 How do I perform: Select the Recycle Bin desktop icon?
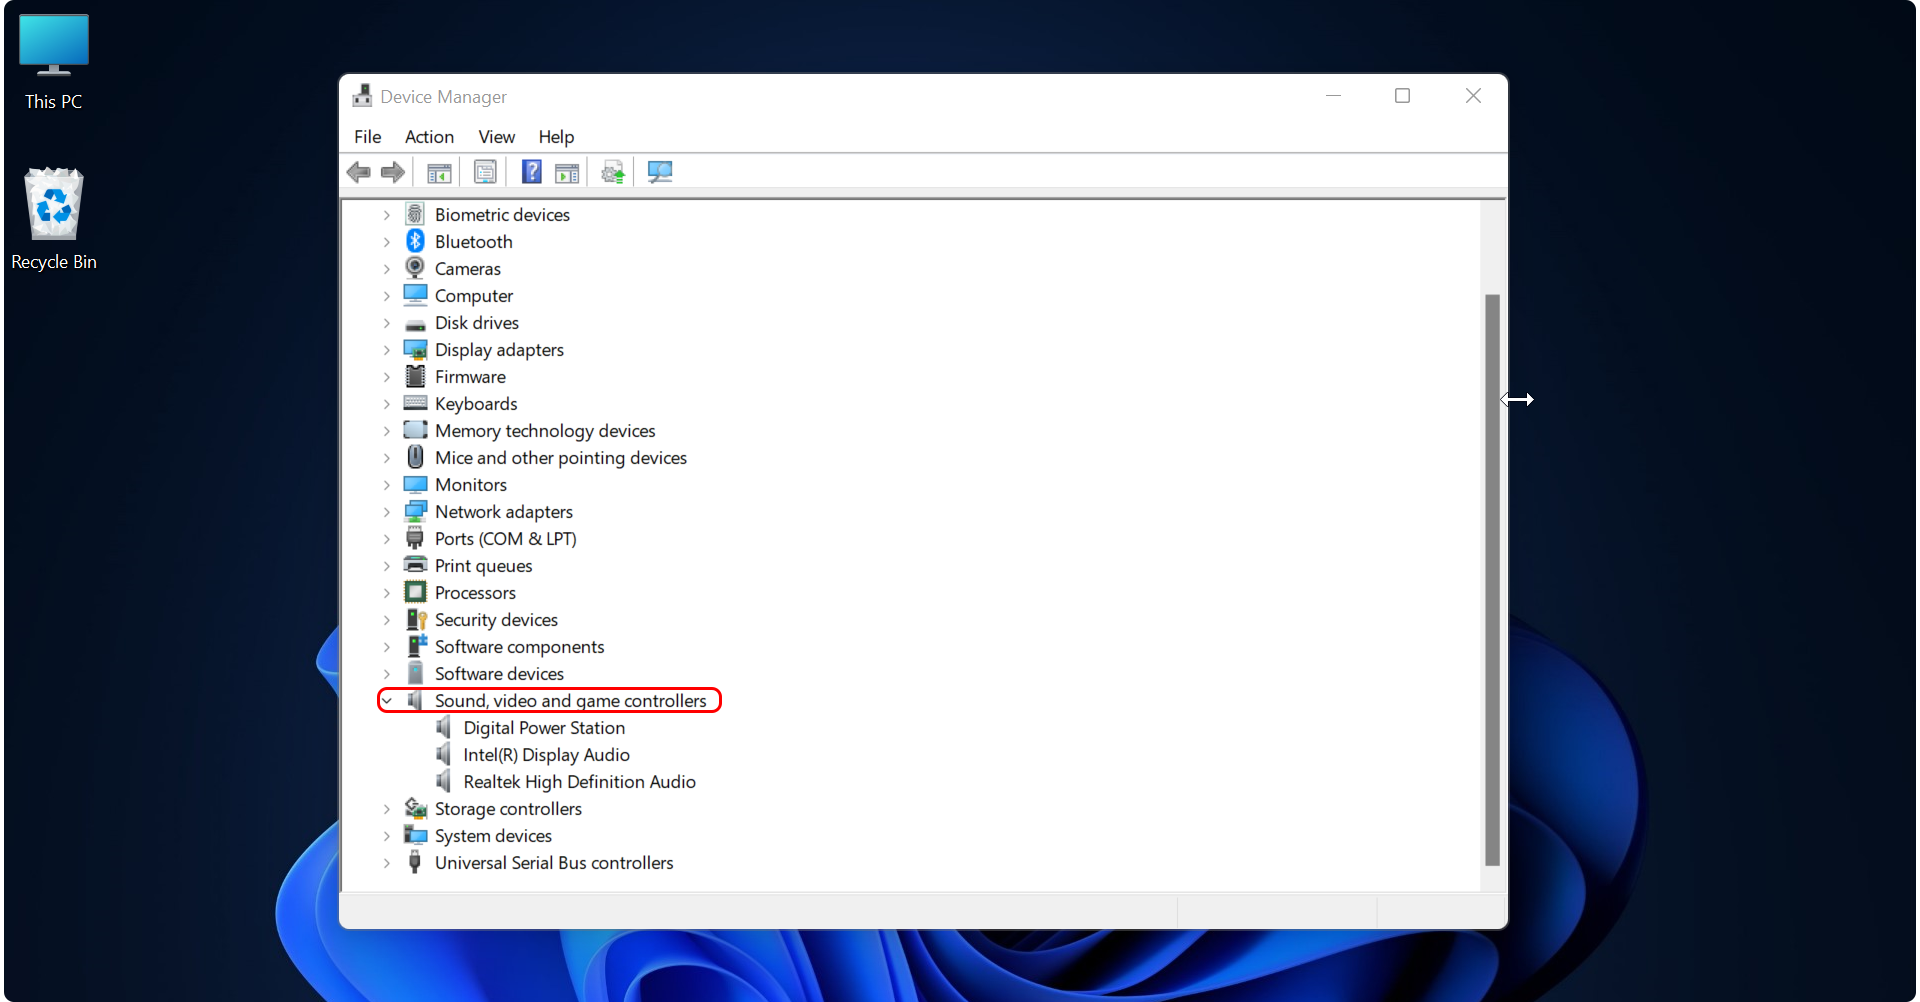pyautogui.click(x=54, y=219)
